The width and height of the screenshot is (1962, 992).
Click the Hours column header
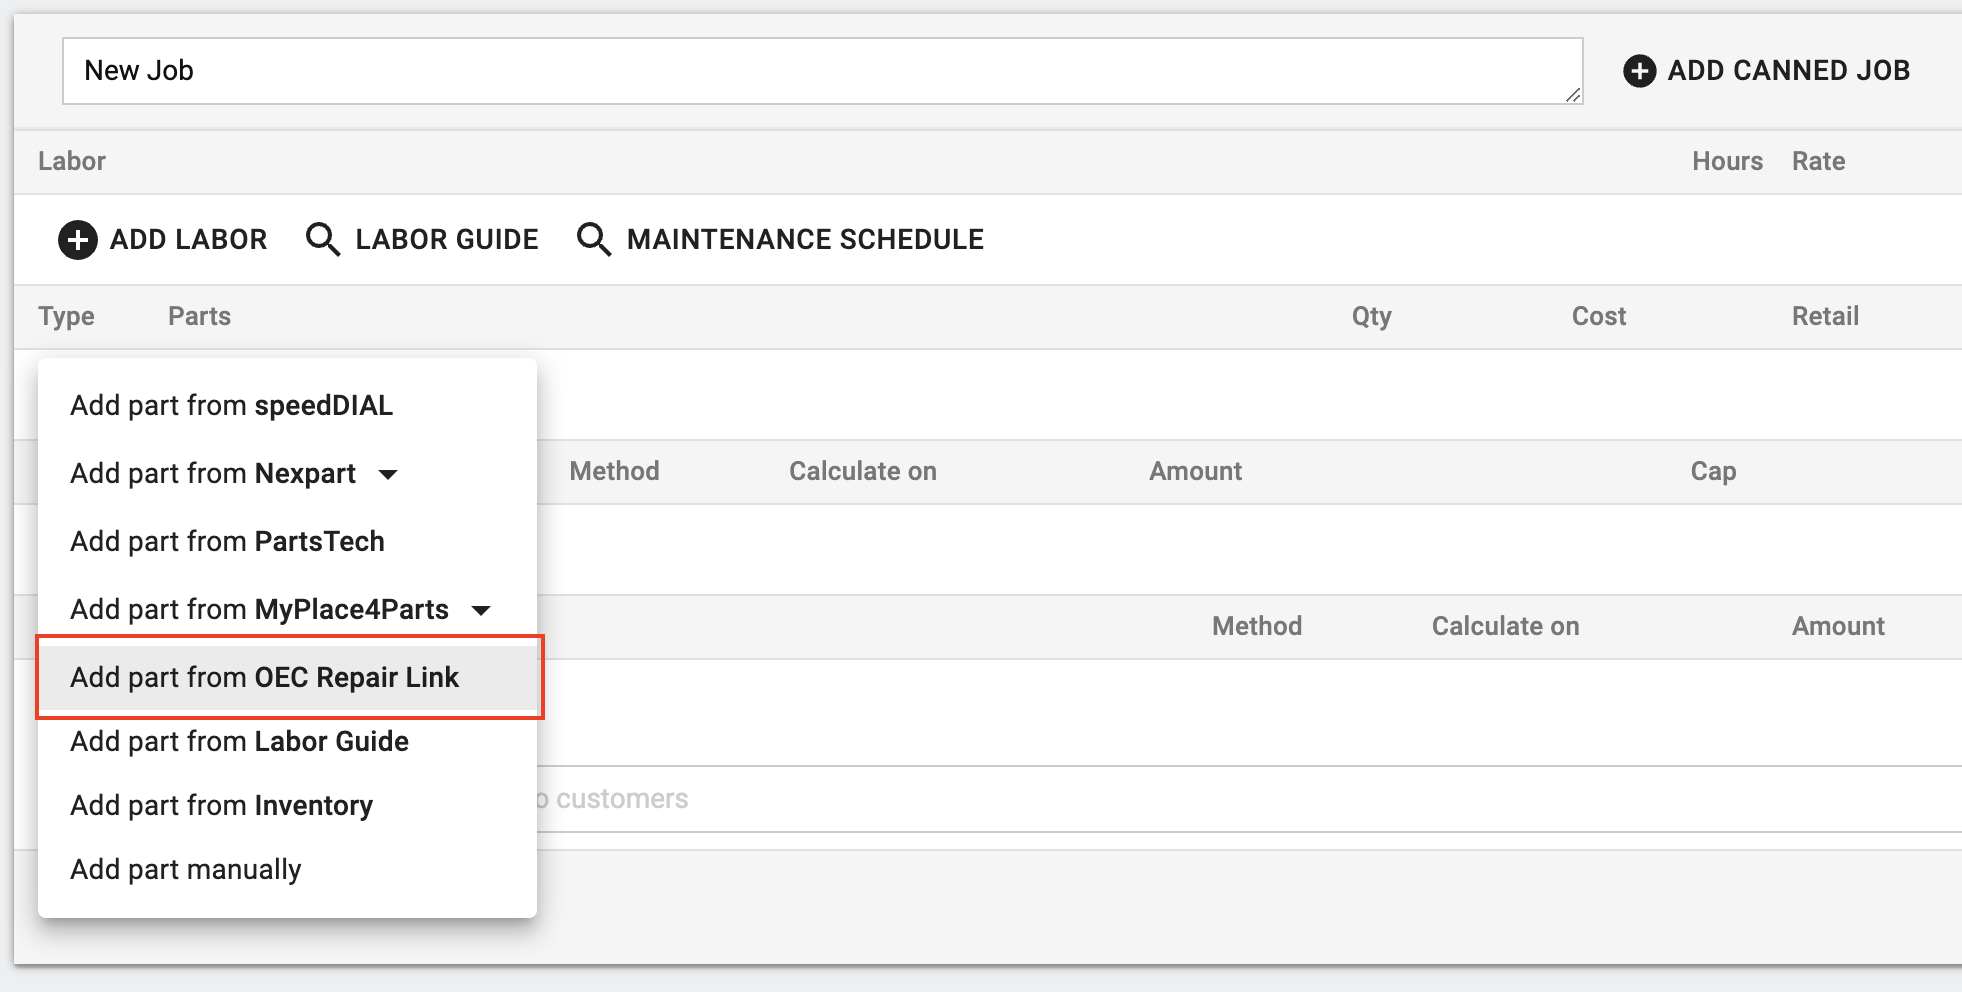tap(1727, 162)
